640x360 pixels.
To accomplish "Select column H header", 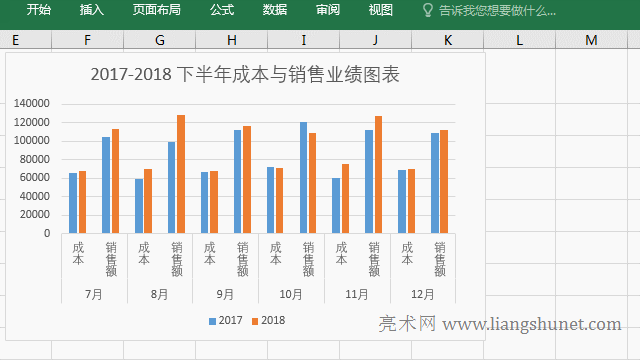I will click(231, 40).
